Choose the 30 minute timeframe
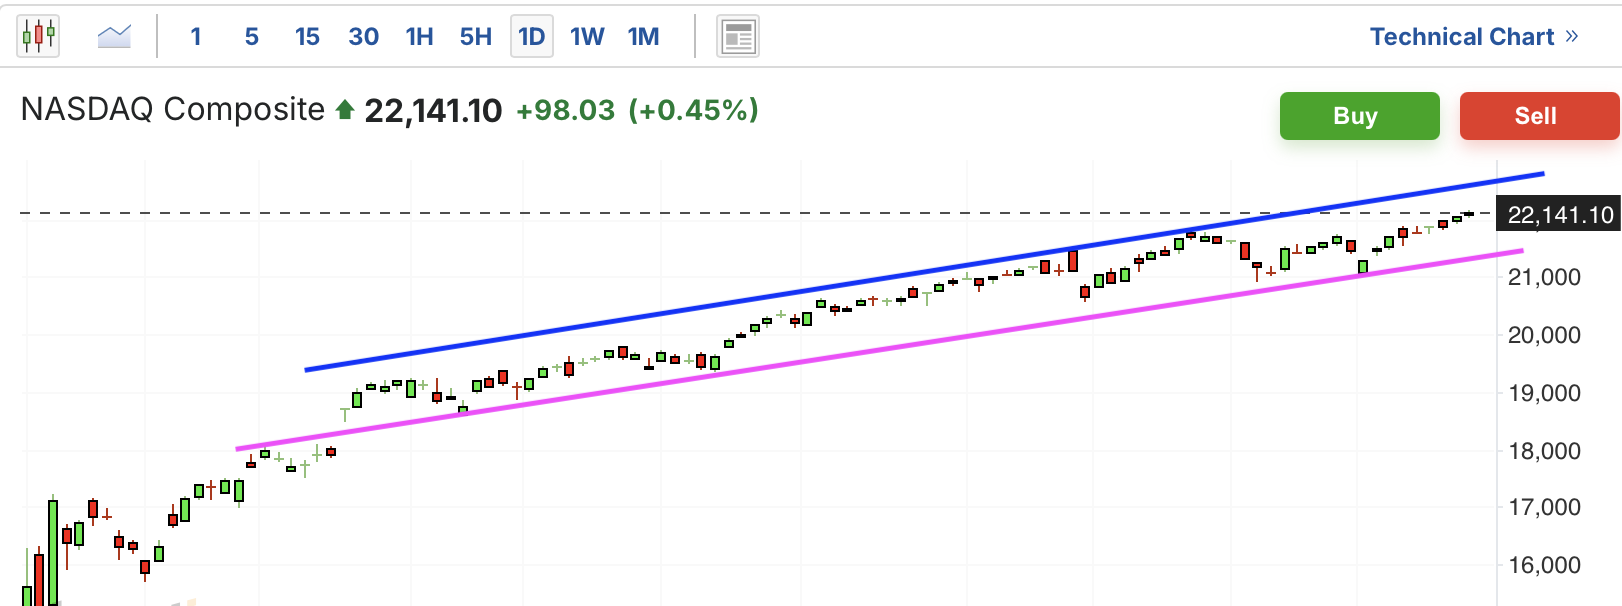 coord(363,37)
